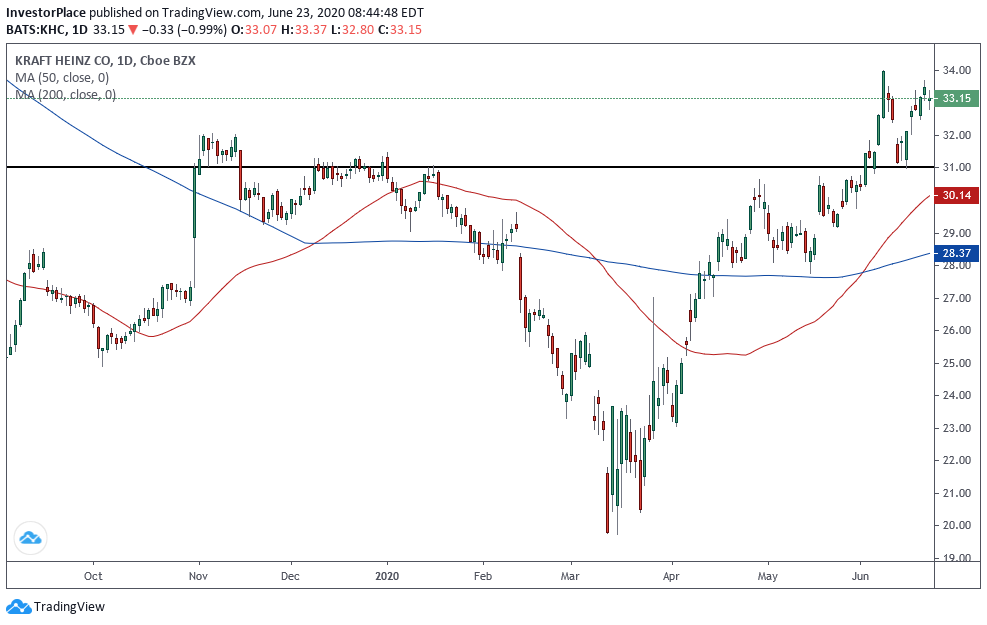Click the −0.33 (−0.99%) change value

pos(184,30)
